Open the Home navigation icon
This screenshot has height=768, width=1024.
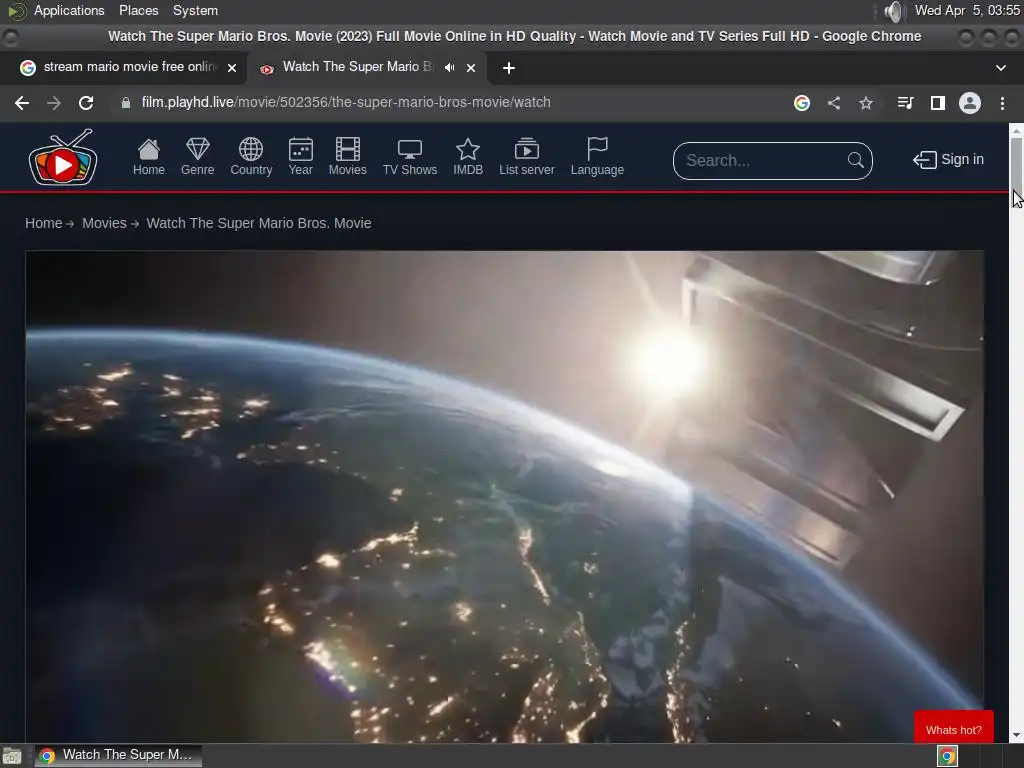[x=149, y=157]
